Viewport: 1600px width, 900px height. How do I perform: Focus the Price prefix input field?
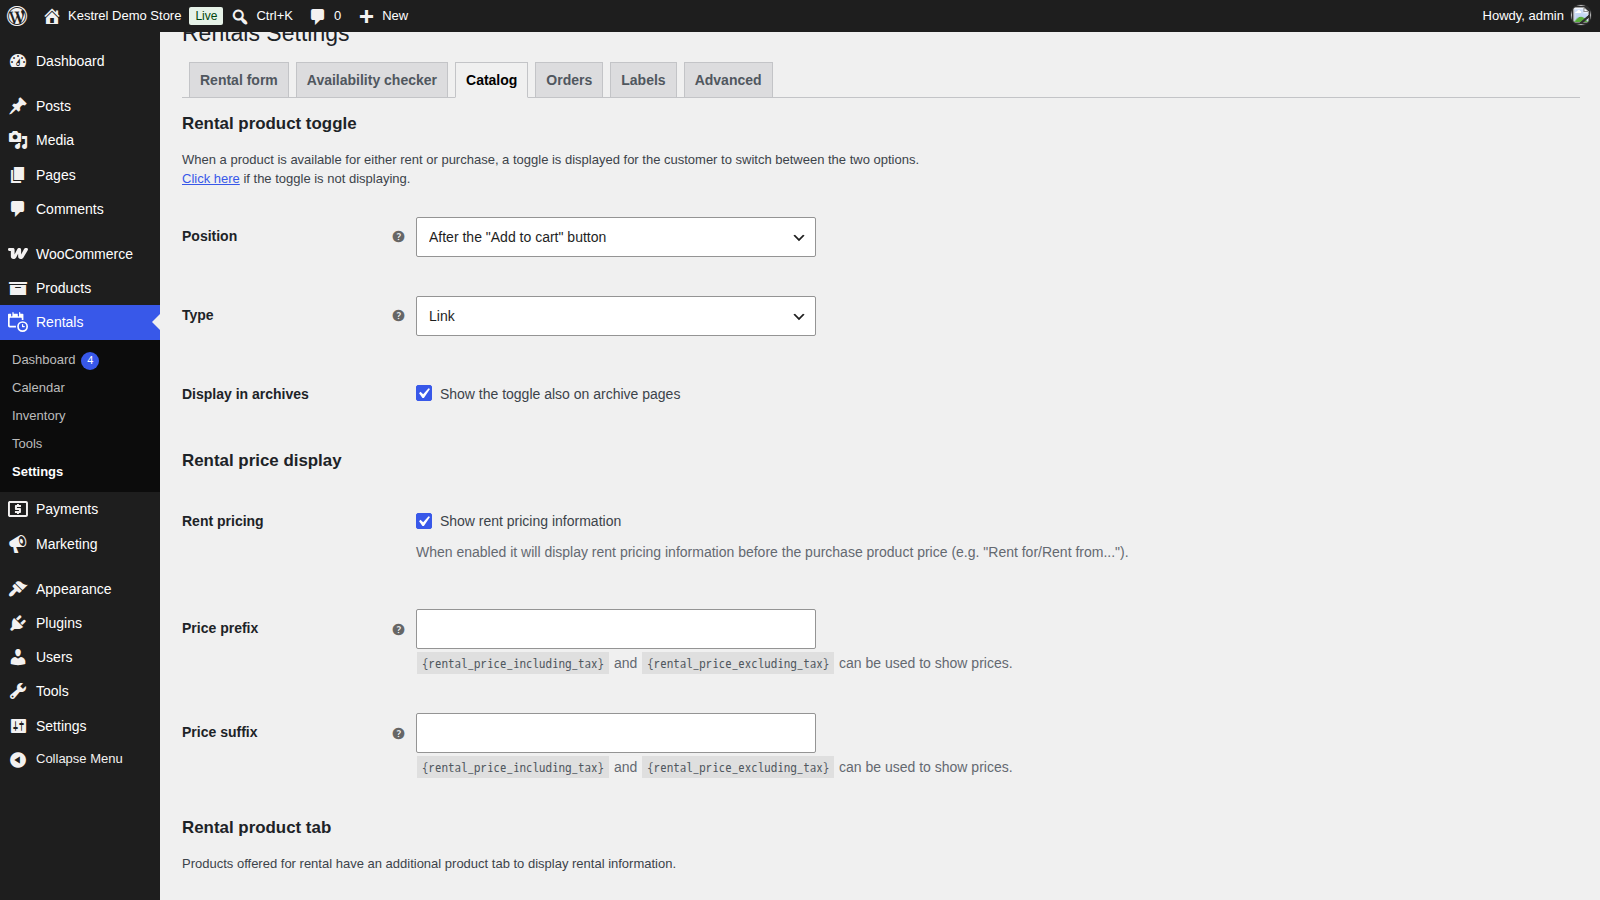(616, 629)
